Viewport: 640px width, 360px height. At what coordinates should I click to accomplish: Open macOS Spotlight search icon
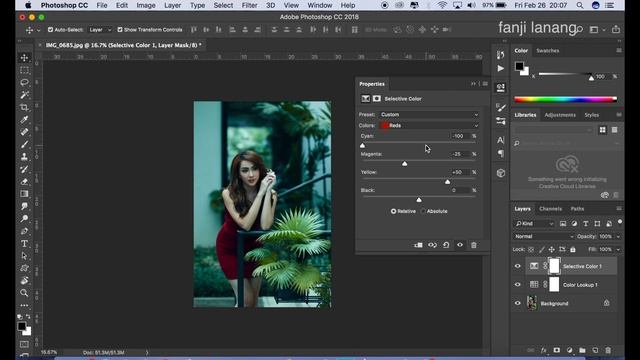coord(580,5)
